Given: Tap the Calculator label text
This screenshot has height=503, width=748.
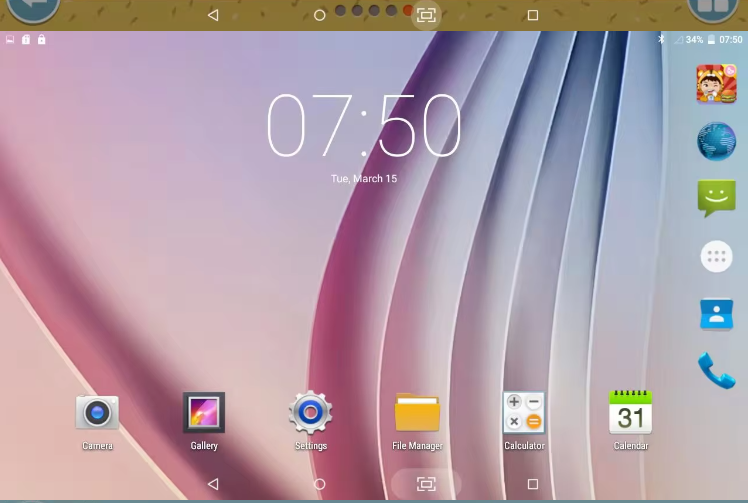Looking at the screenshot, I should tap(524, 446).
